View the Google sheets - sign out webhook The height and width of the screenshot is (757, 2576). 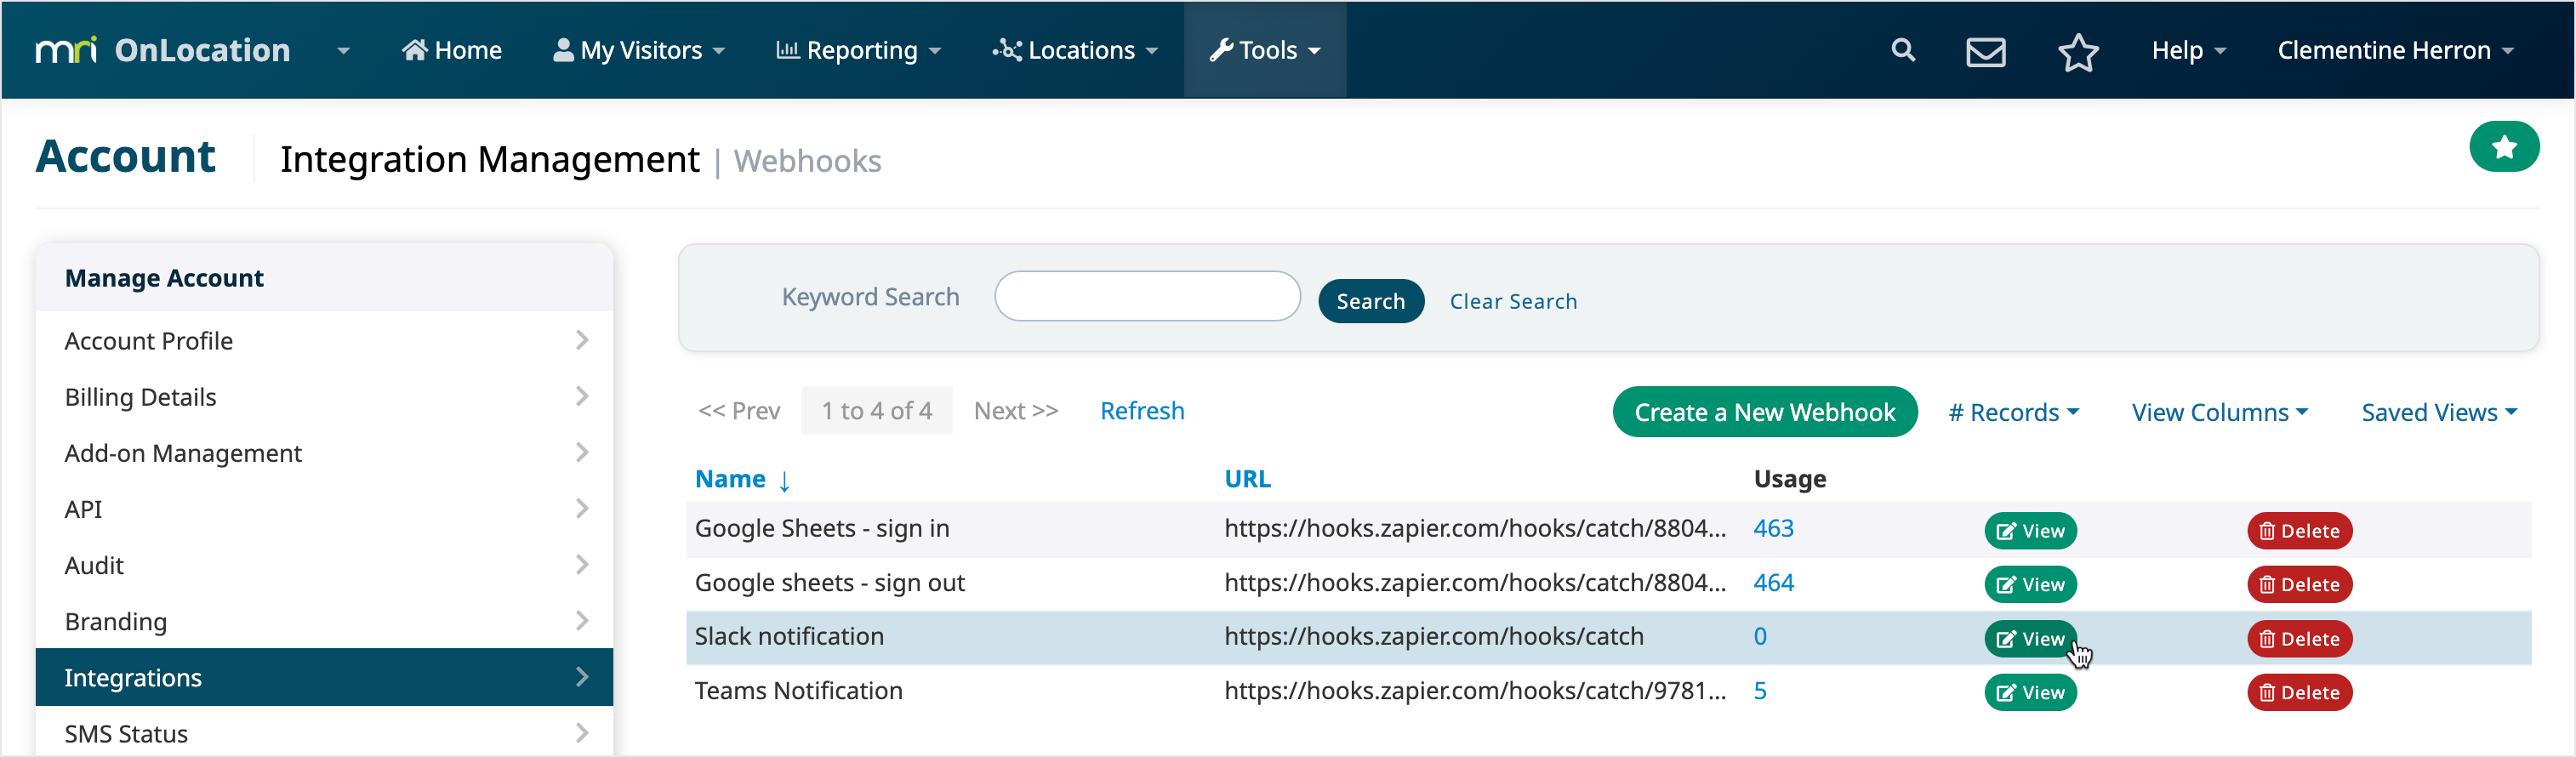(x=2030, y=585)
